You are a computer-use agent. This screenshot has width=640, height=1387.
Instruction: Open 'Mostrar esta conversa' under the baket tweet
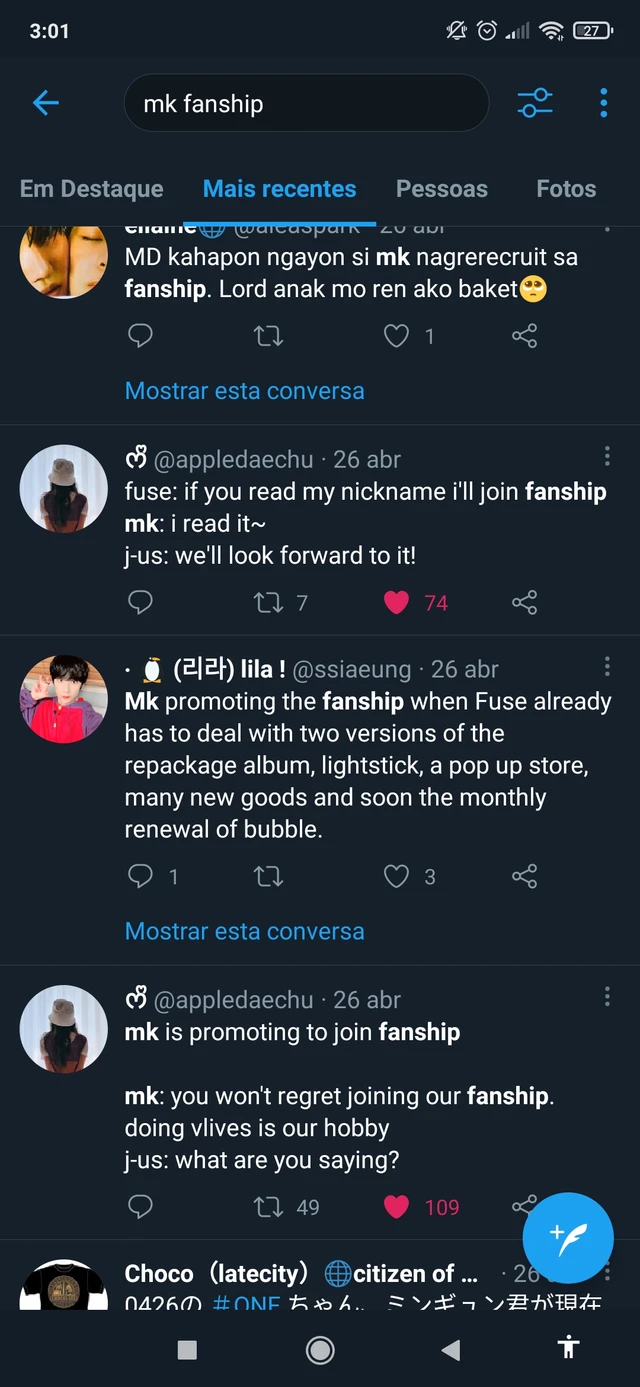[x=245, y=391]
